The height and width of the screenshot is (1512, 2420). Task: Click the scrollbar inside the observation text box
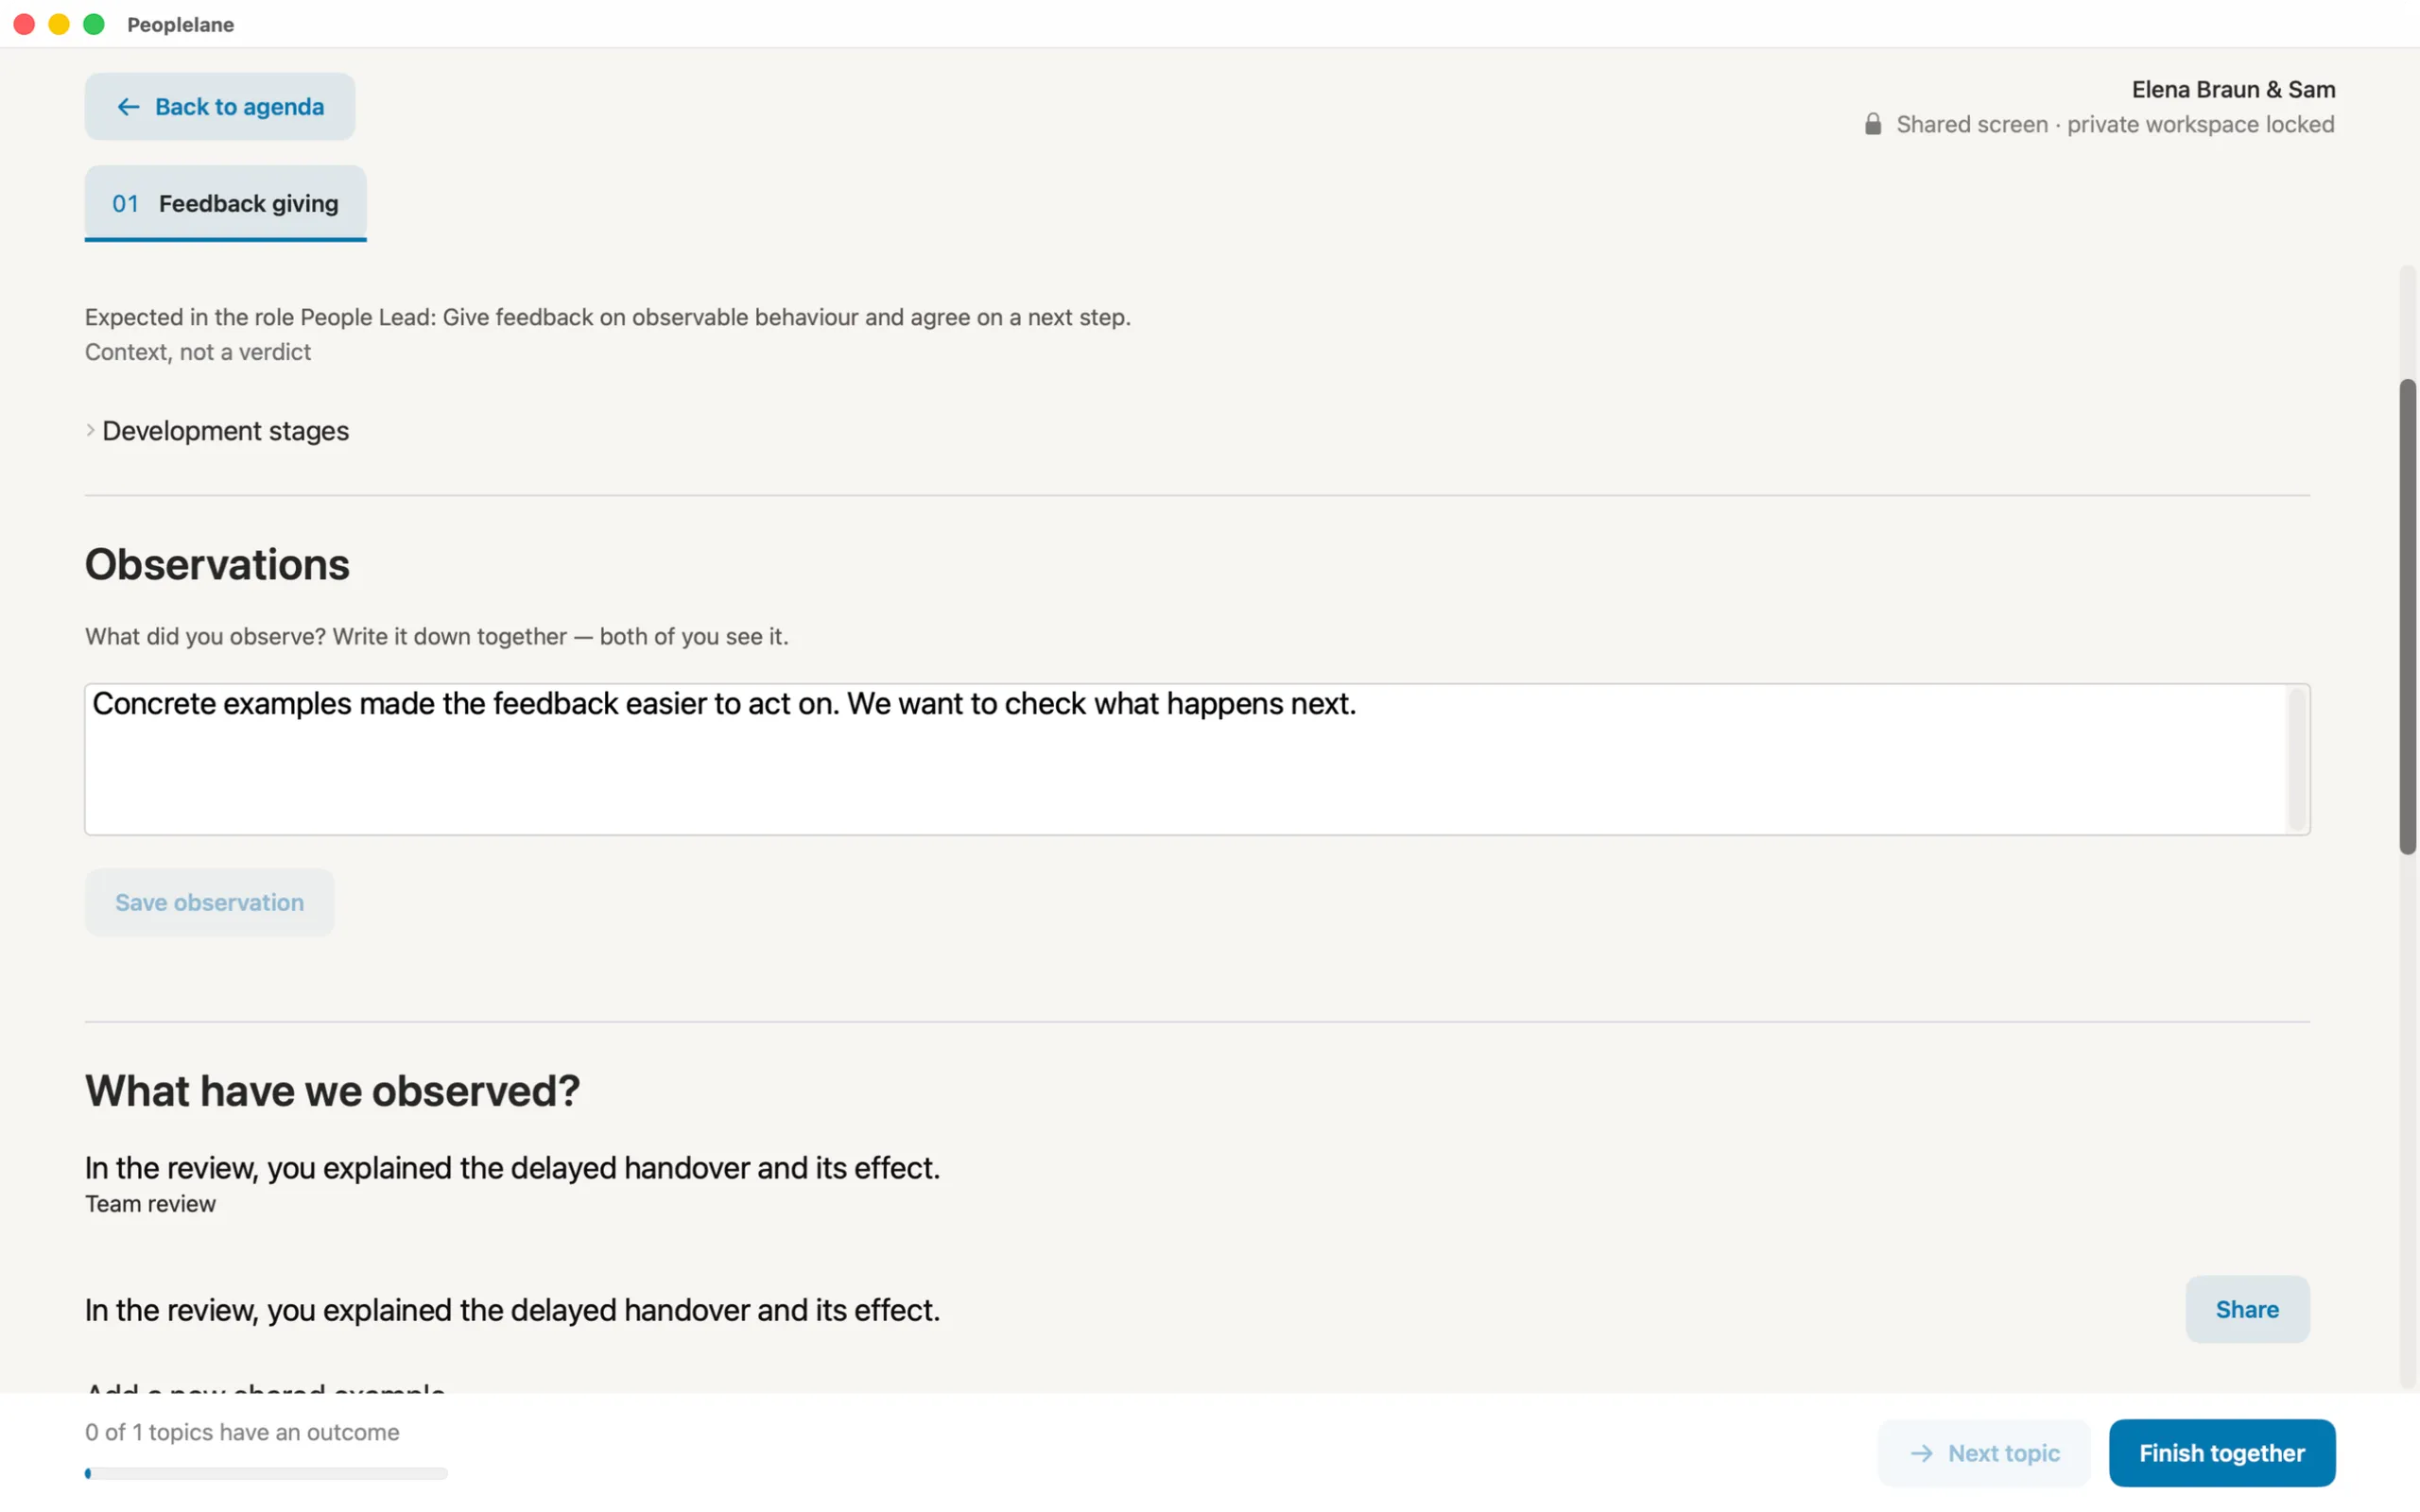pyautogui.click(x=2297, y=759)
